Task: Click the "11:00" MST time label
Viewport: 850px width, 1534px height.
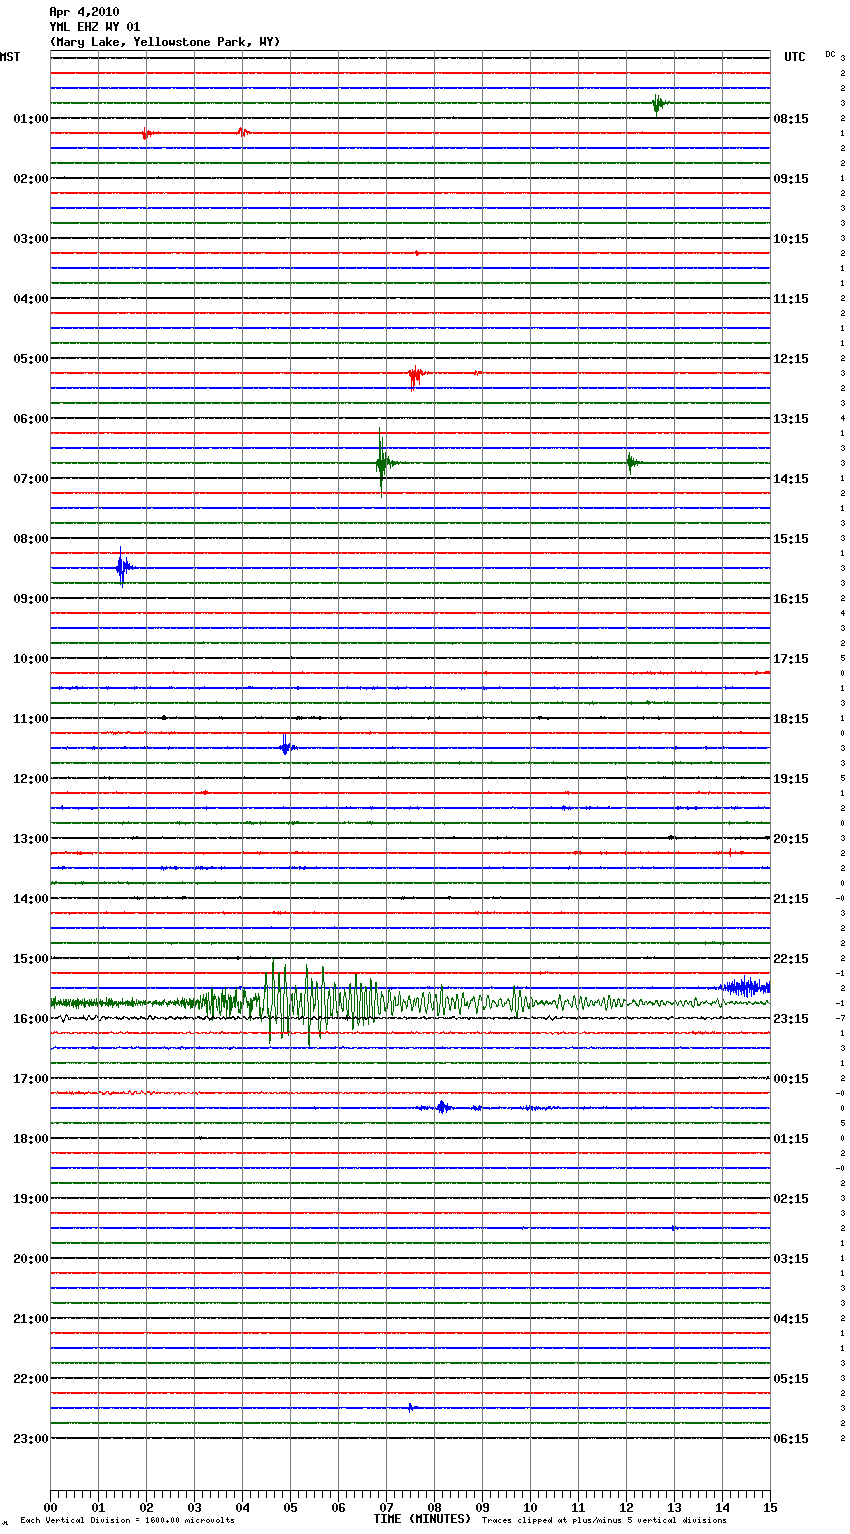Action: (31, 719)
